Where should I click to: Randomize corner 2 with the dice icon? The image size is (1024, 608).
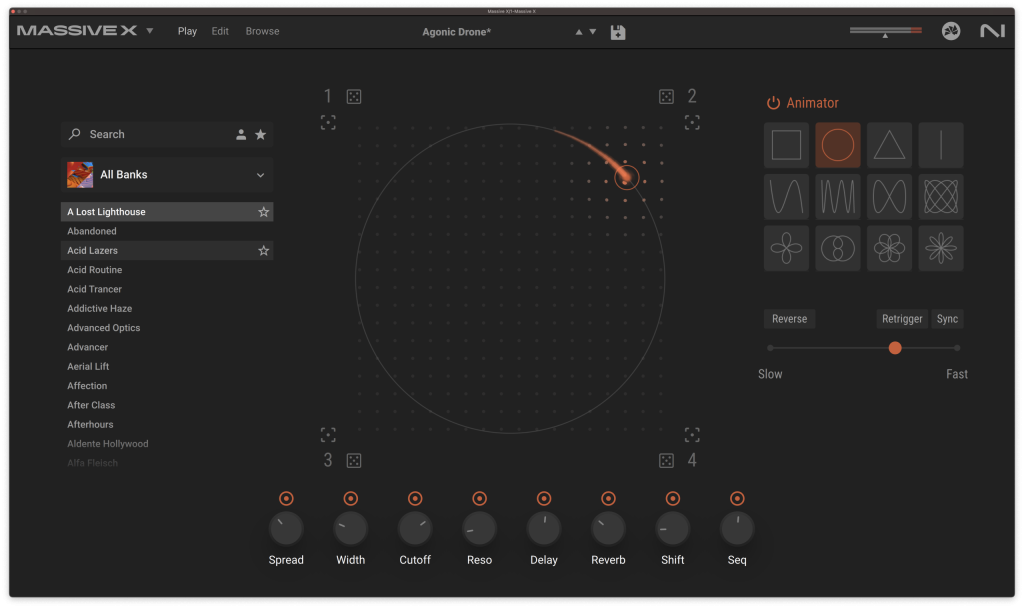click(x=666, y=97)
